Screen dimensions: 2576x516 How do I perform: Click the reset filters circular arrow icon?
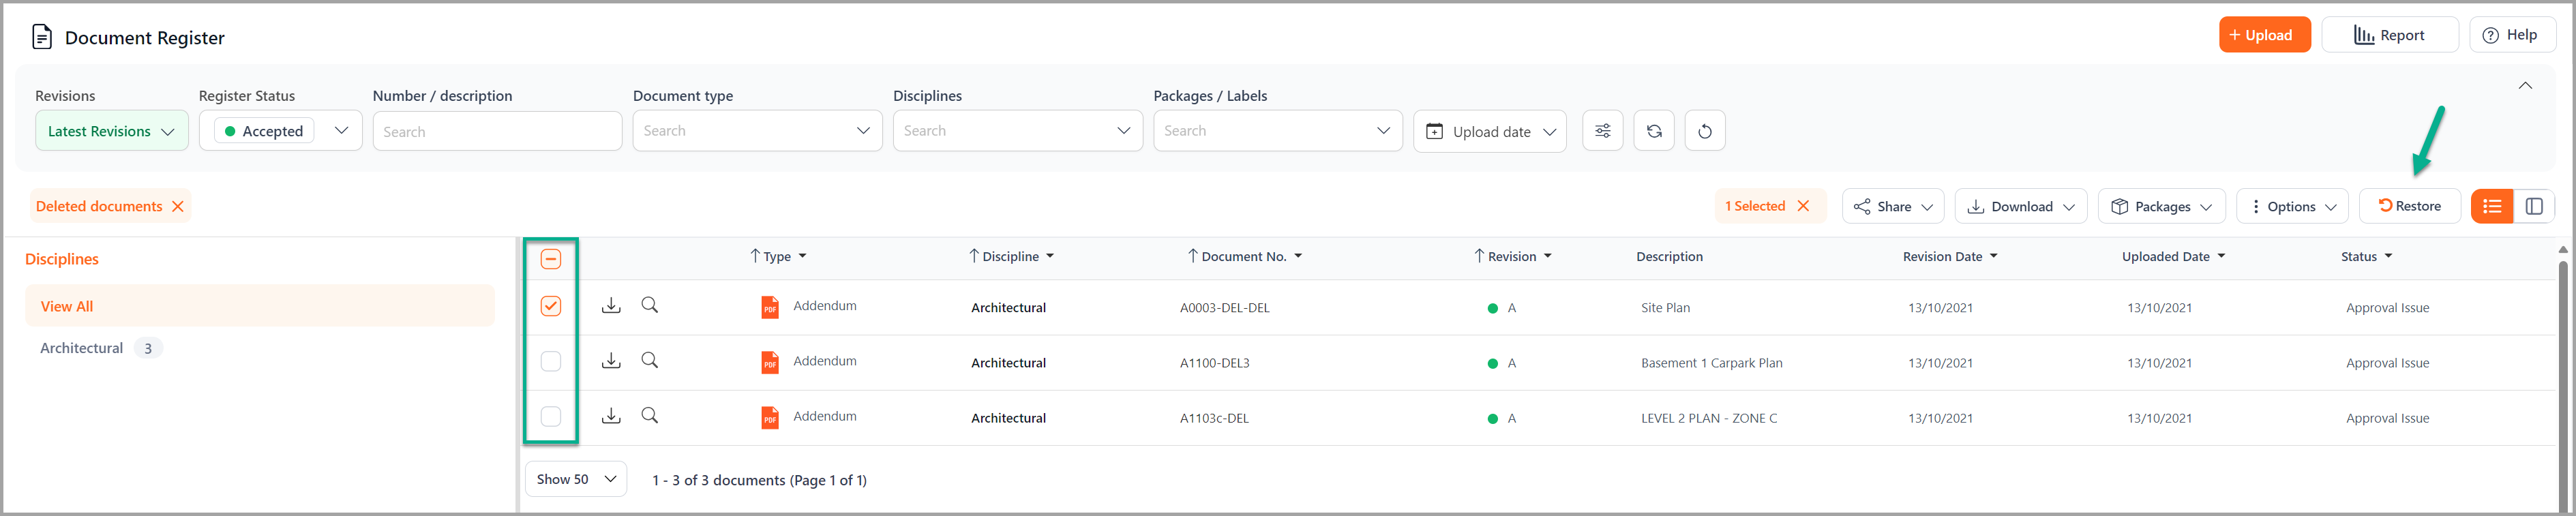click(1705, 131)
